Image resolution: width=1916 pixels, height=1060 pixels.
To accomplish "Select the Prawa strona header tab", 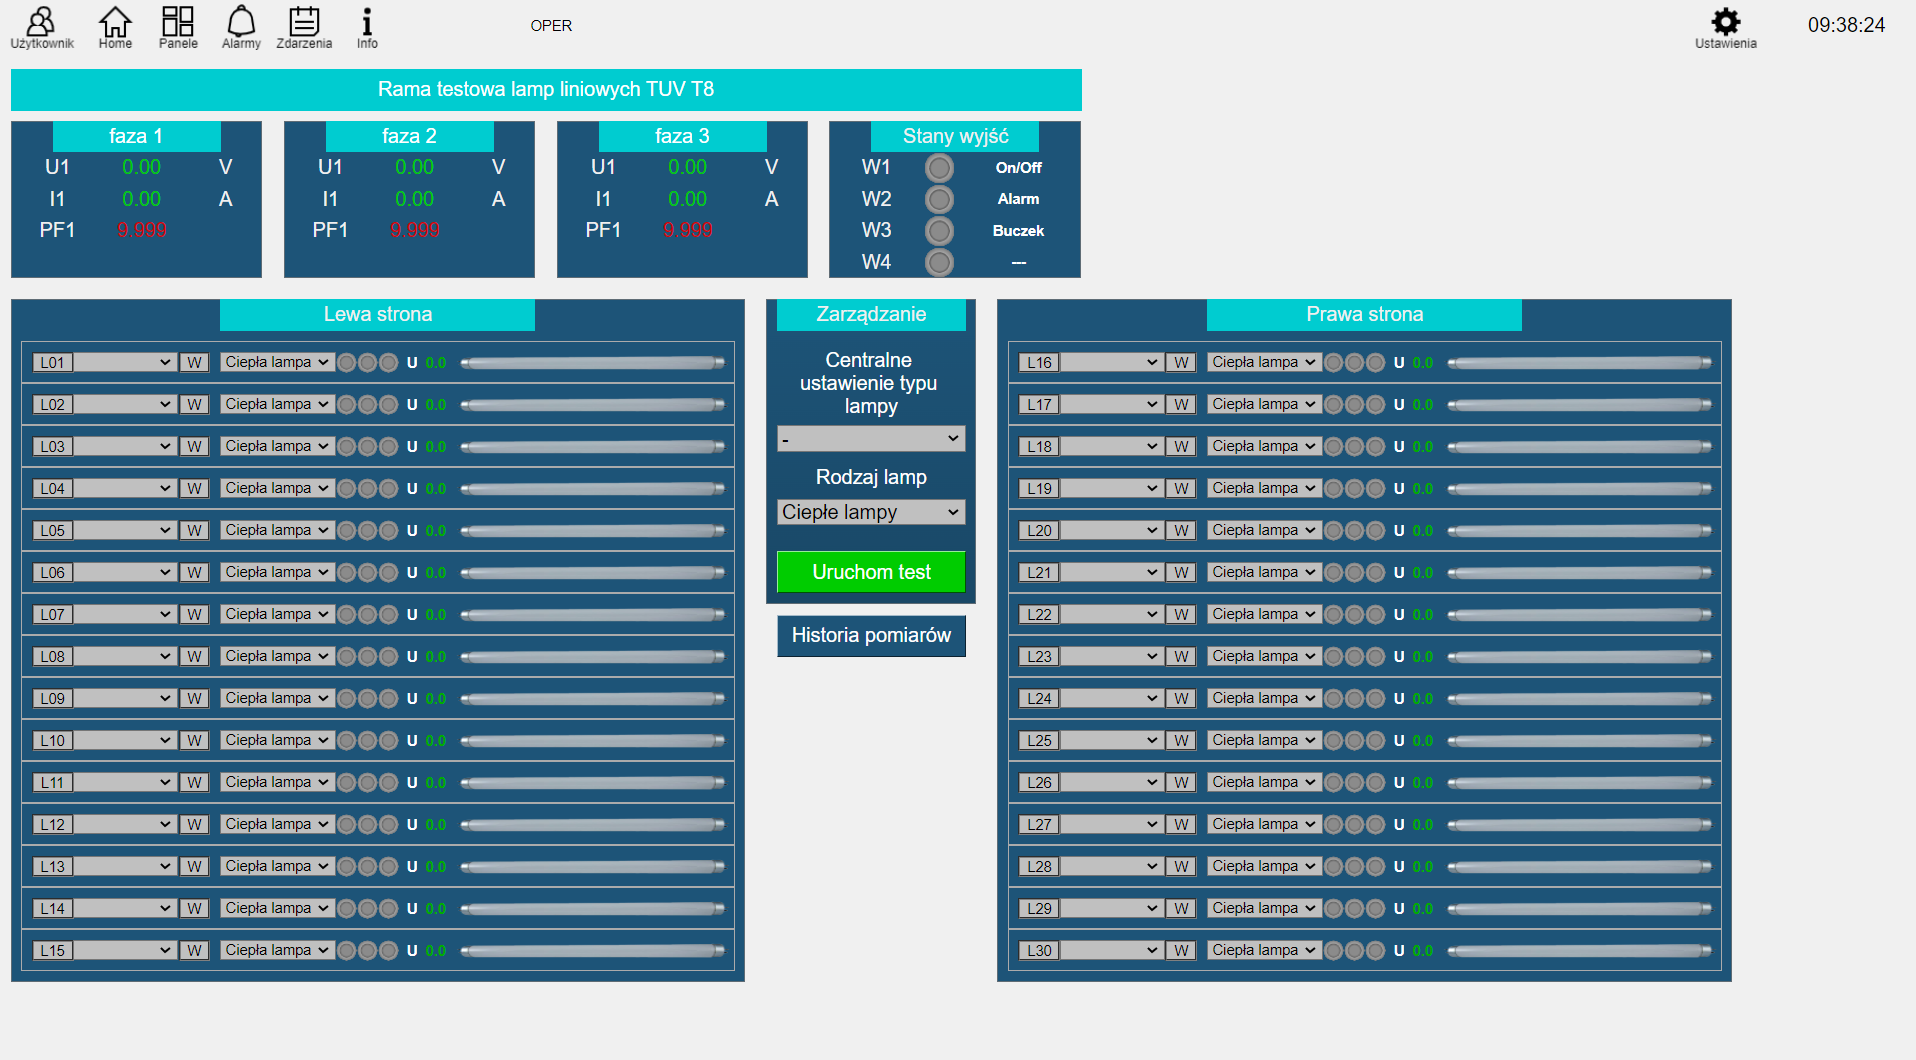I will click(x=1364, y=315).
